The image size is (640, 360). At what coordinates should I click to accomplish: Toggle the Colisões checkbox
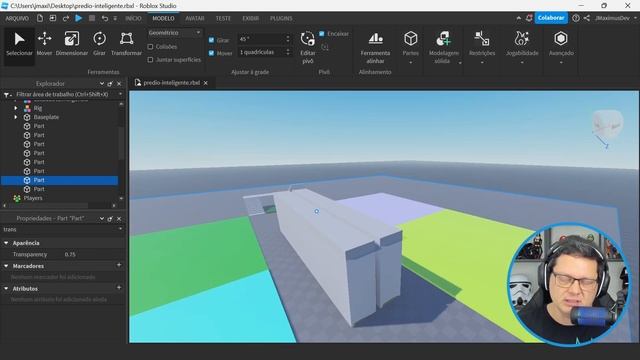point(150,47)
